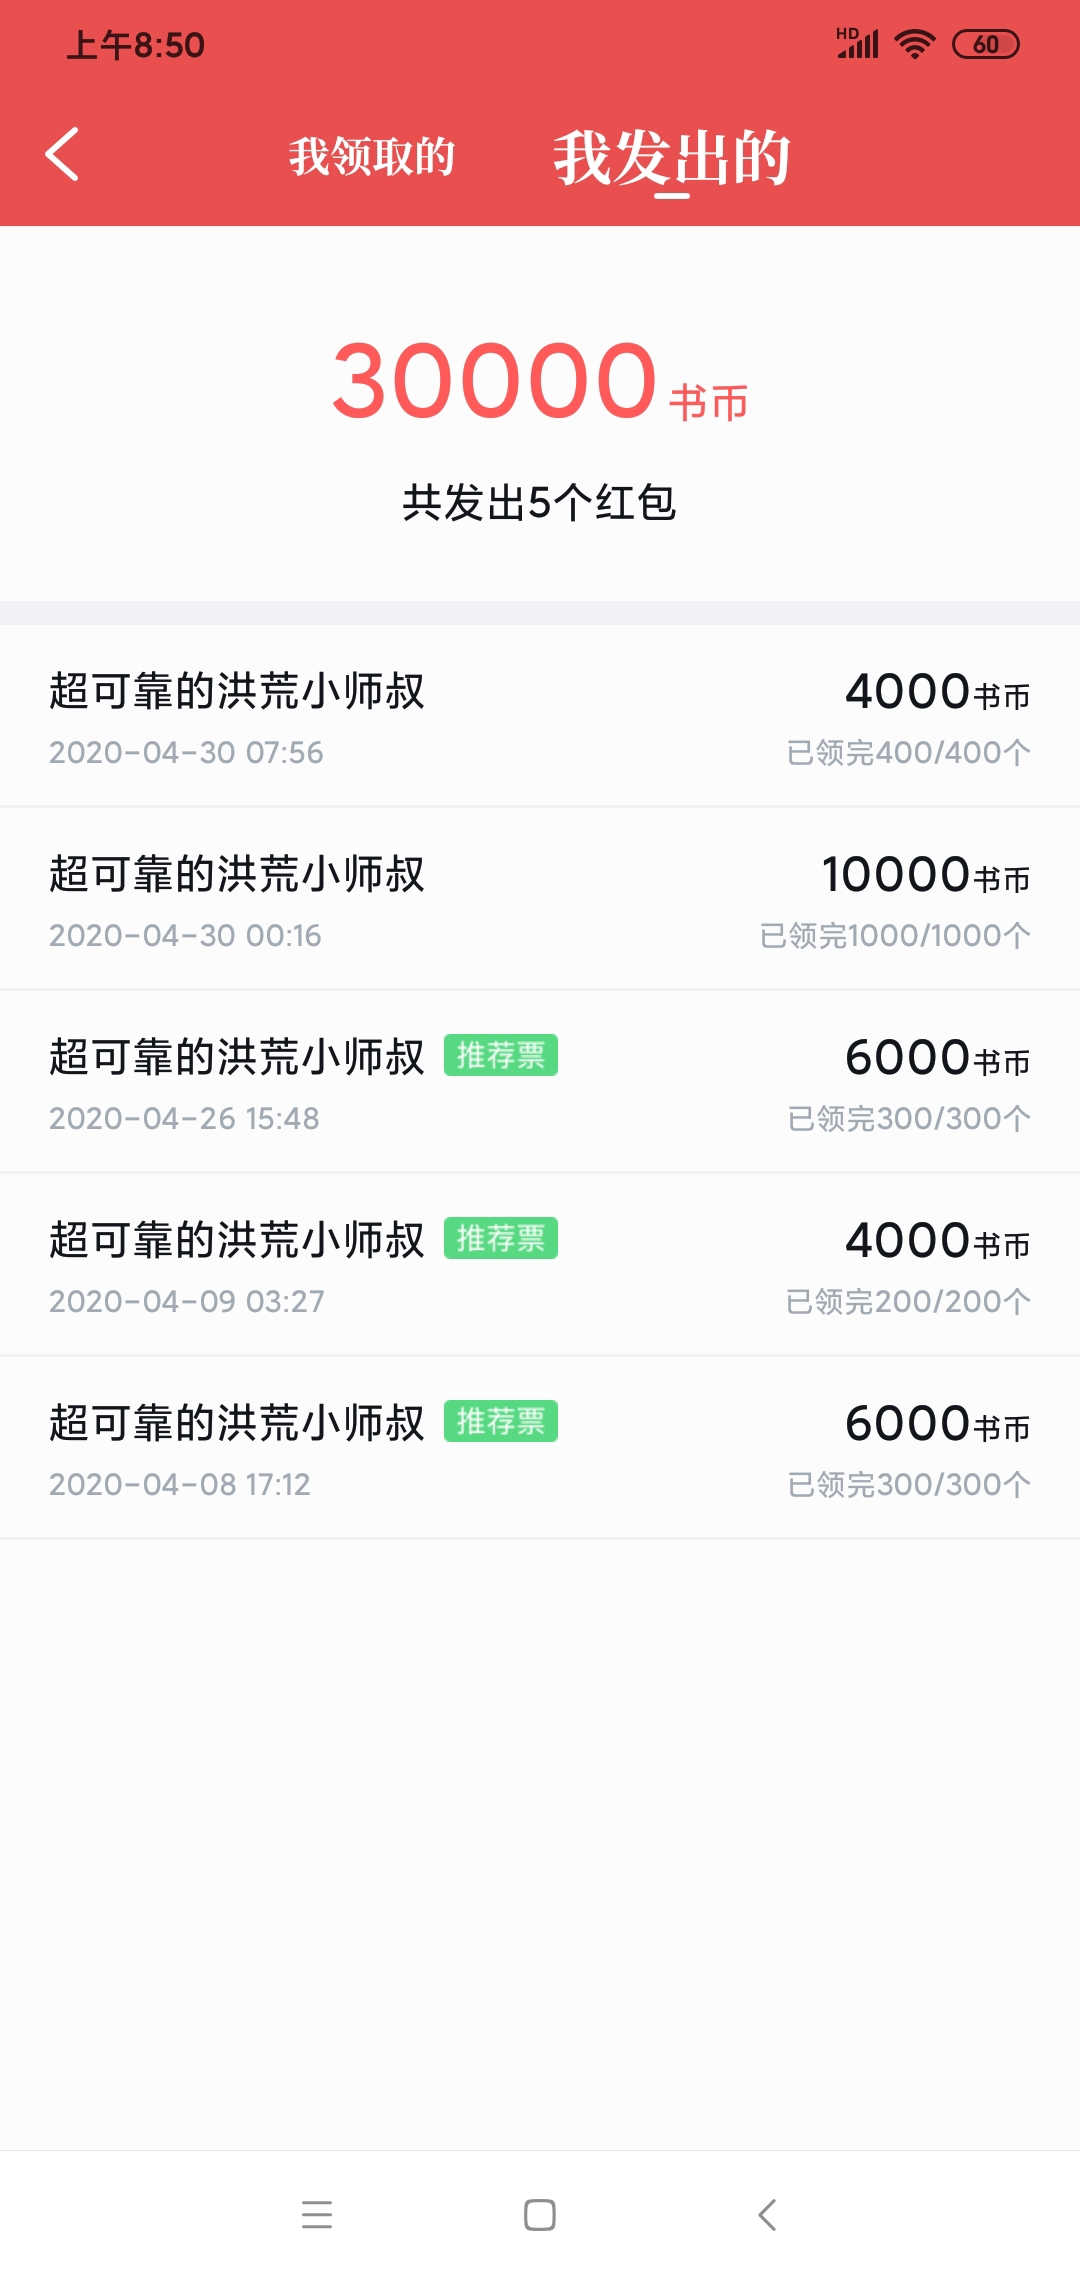Tap the battery indicator icon
The image size is (1080, 2280).
985,44
